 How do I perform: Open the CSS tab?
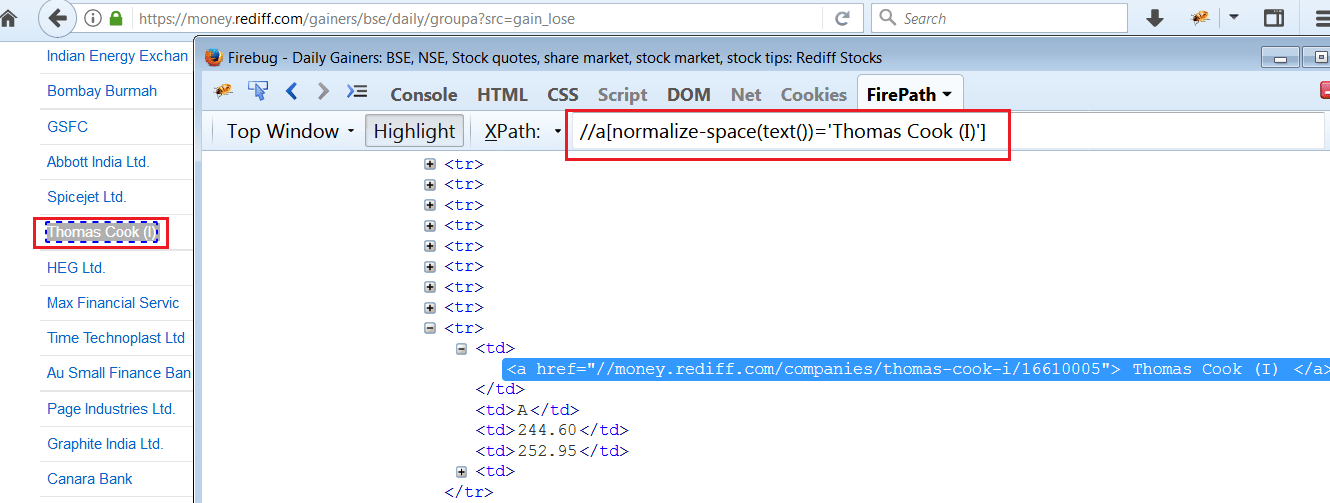563,94
